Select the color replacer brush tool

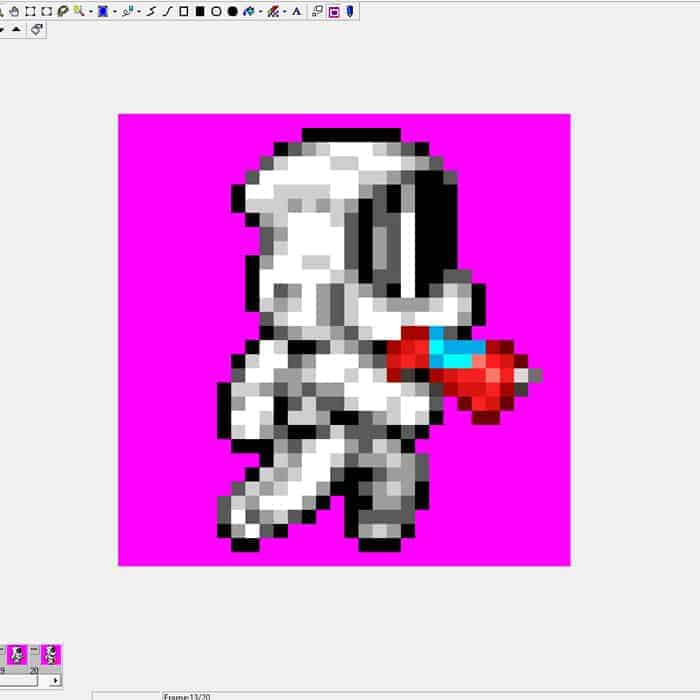pos(128,12)
